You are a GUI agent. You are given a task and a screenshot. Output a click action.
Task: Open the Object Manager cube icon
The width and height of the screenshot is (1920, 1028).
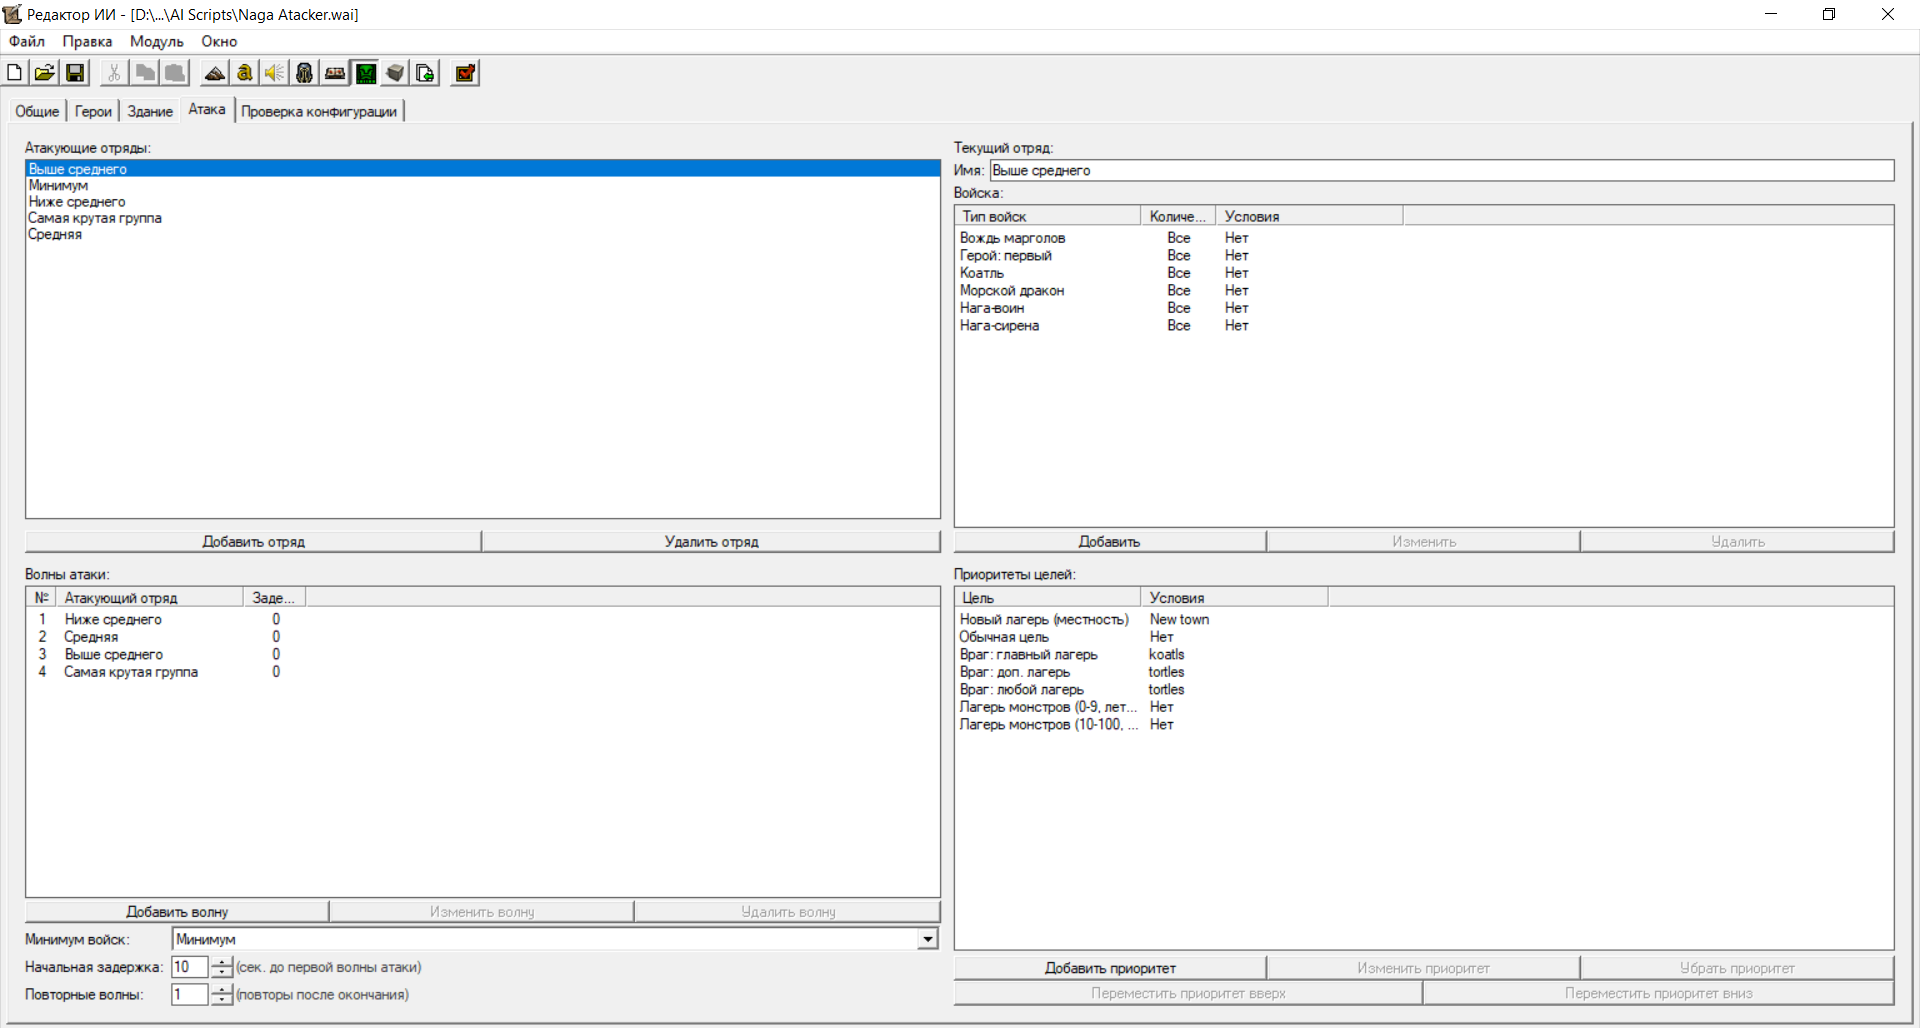[x=395, y=73]
